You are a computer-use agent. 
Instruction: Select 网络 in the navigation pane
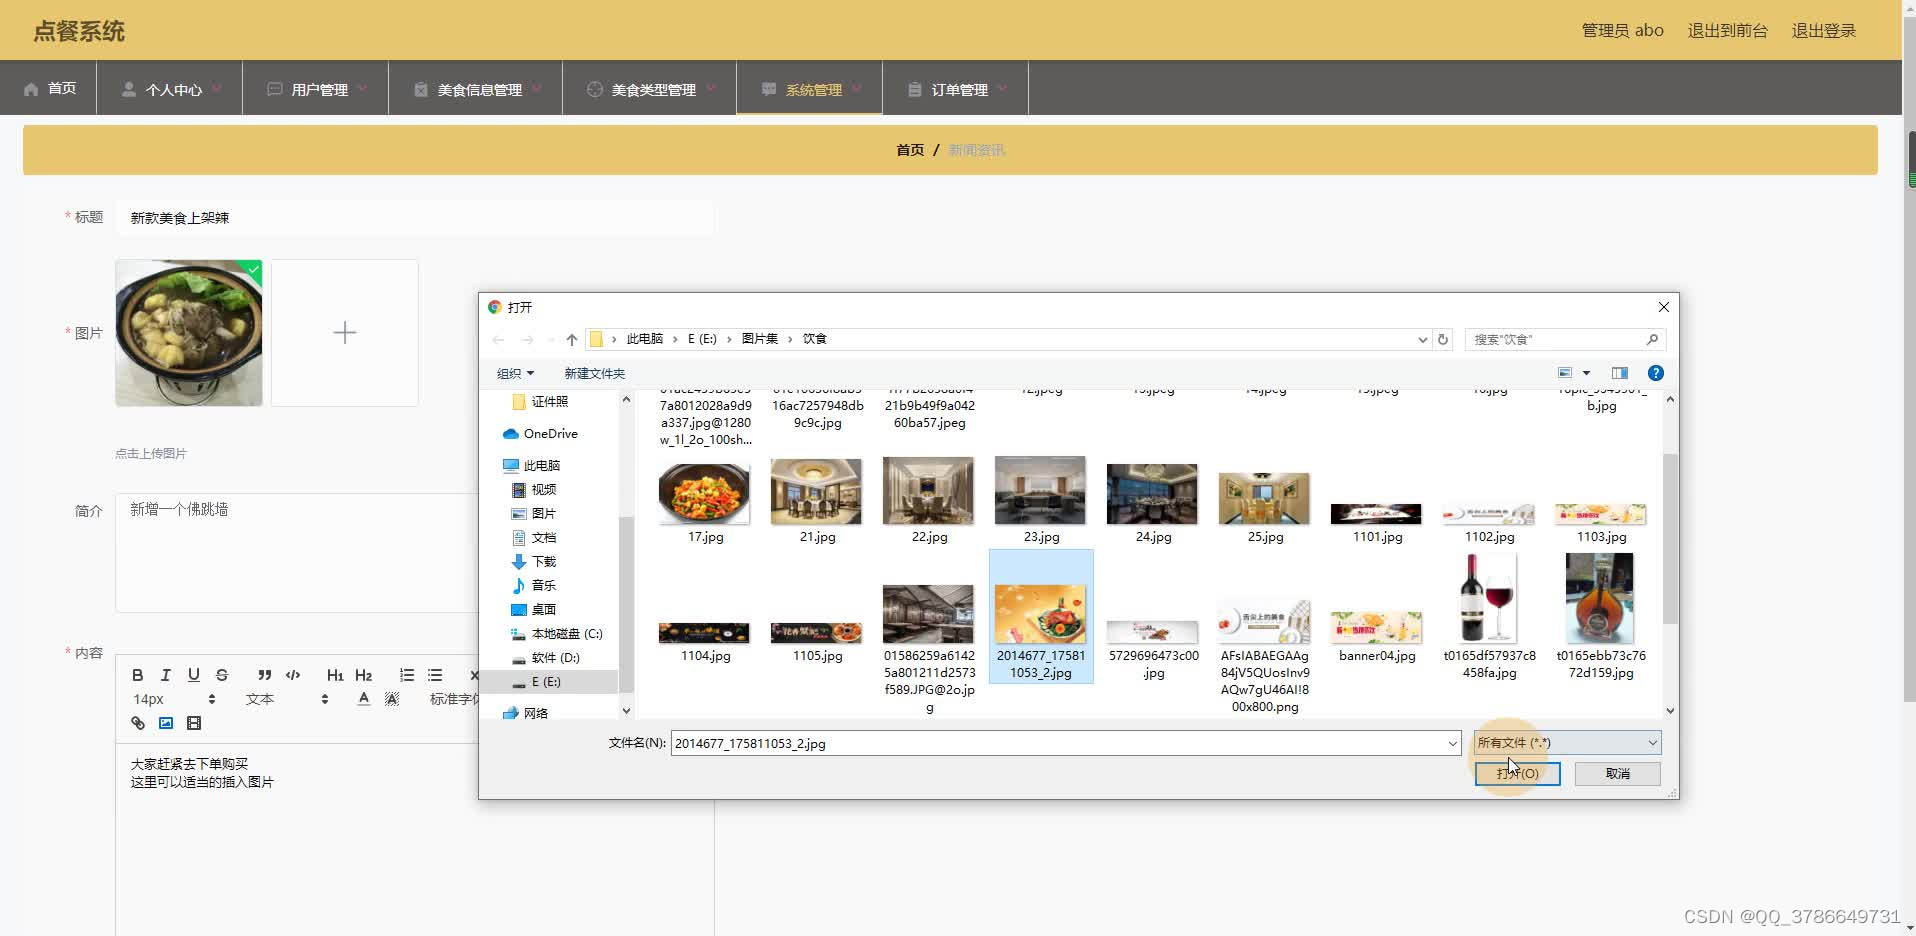click(x=526, y=713)
